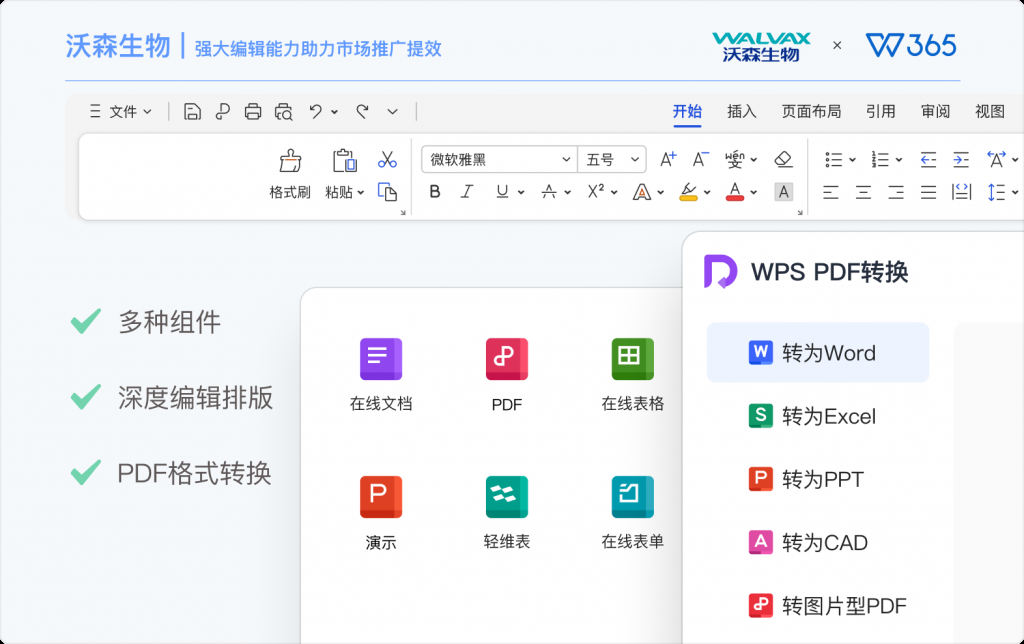Expand the quick access toolbar customize chevron

tap(392, 112)
